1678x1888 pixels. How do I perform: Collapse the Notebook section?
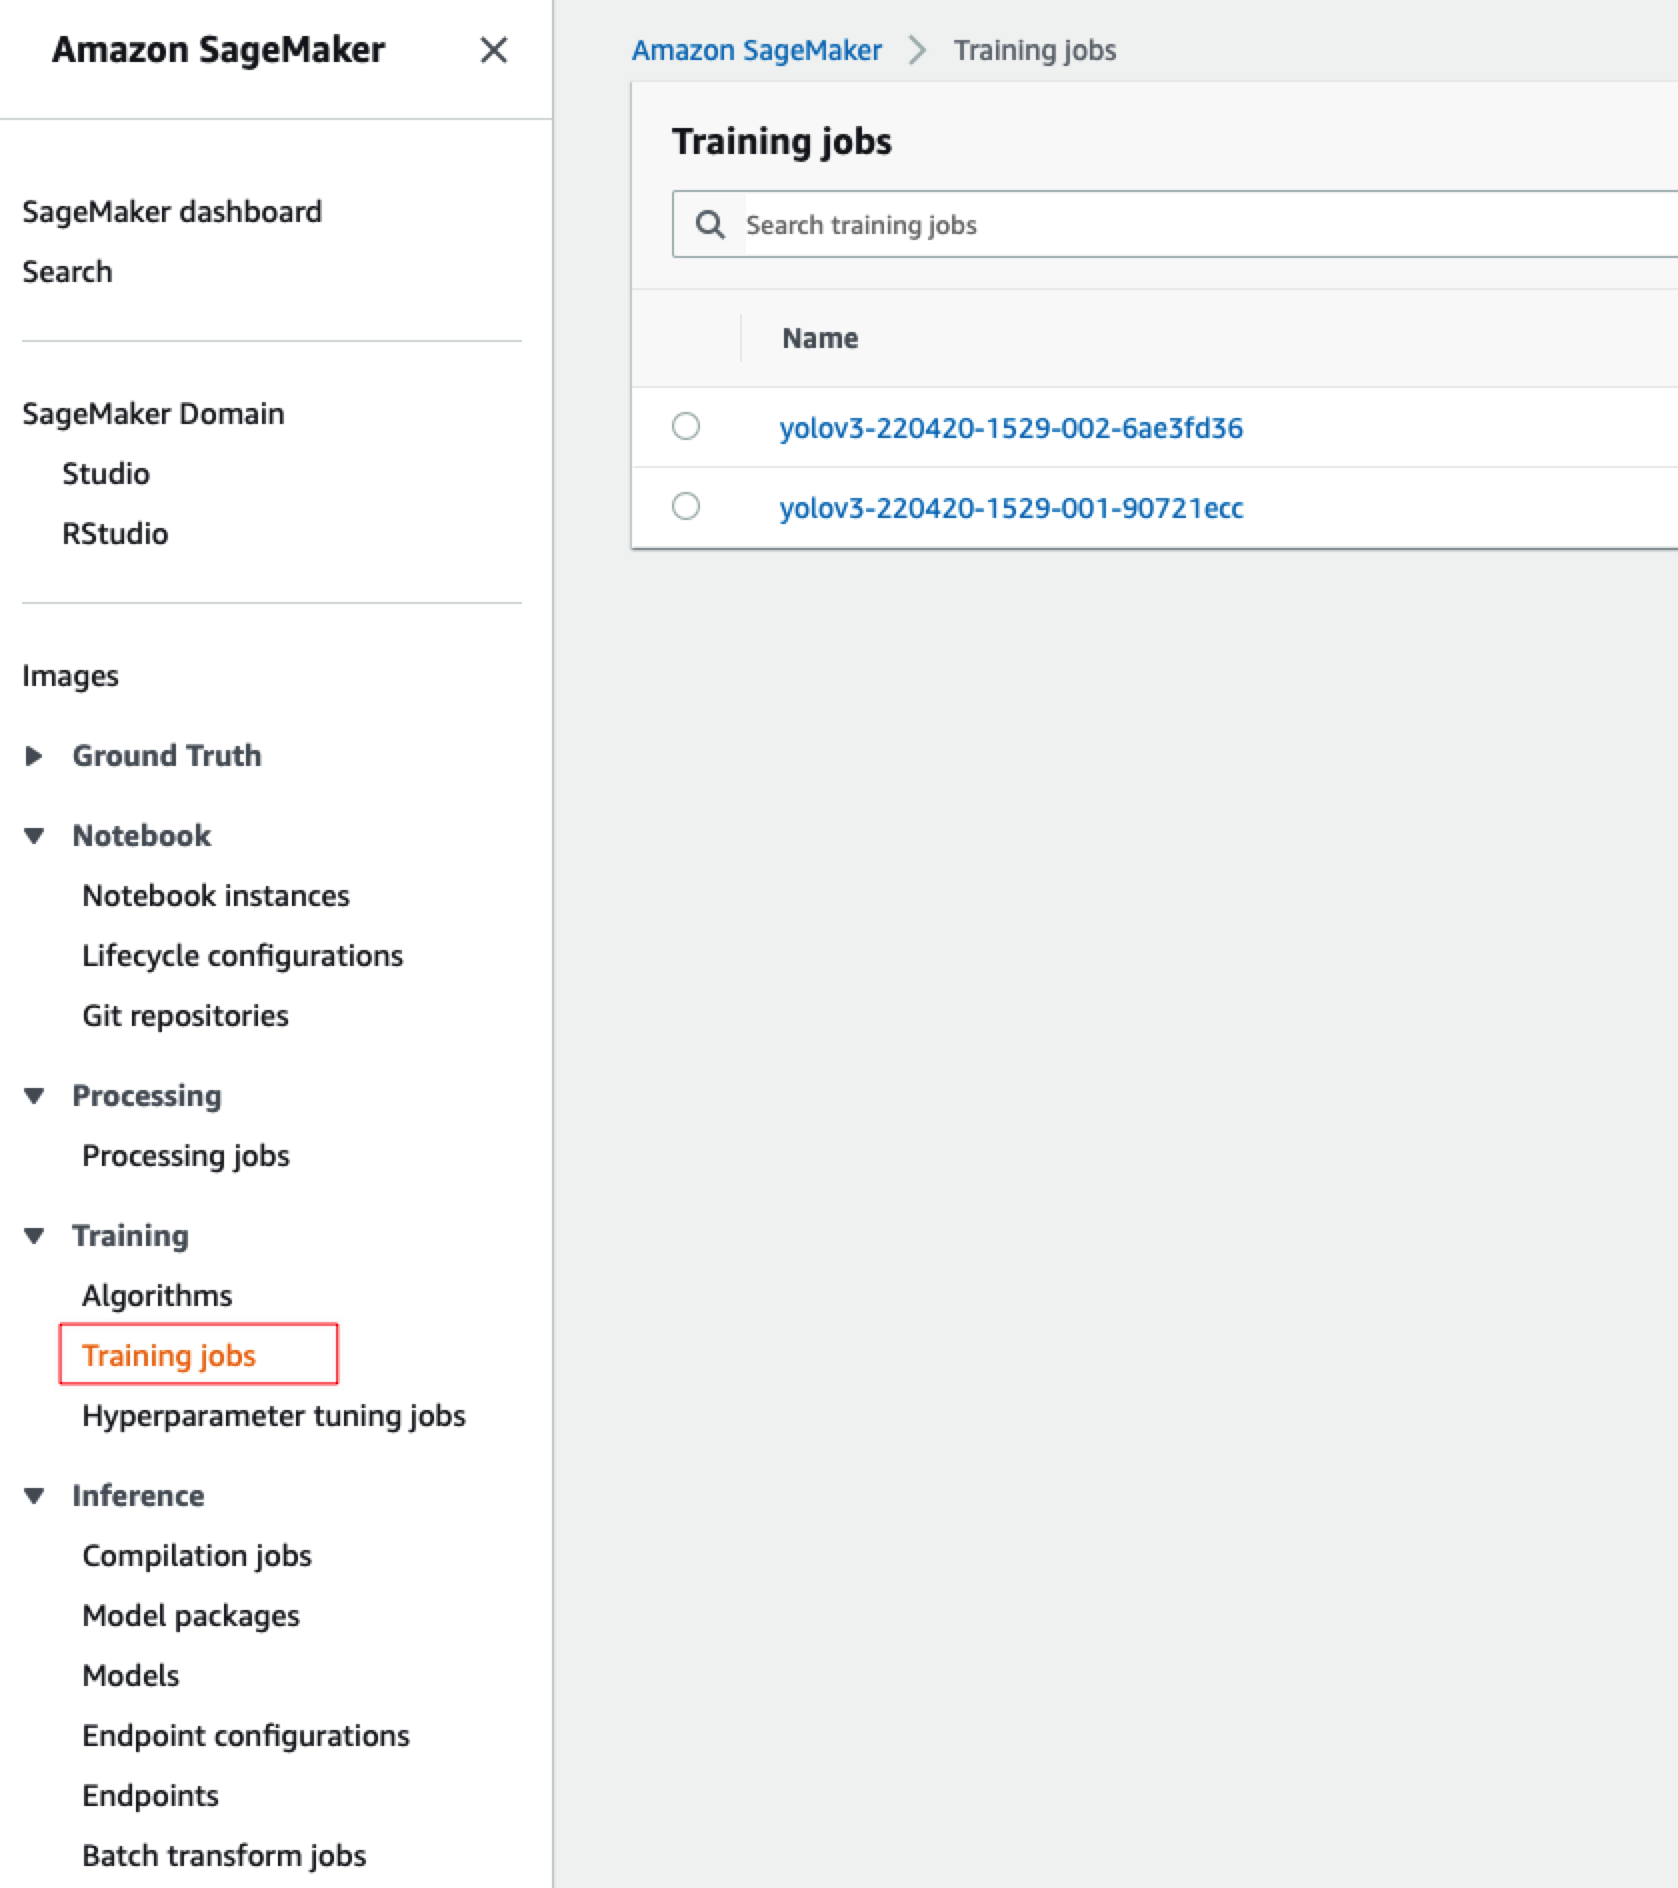click(34, 836)
